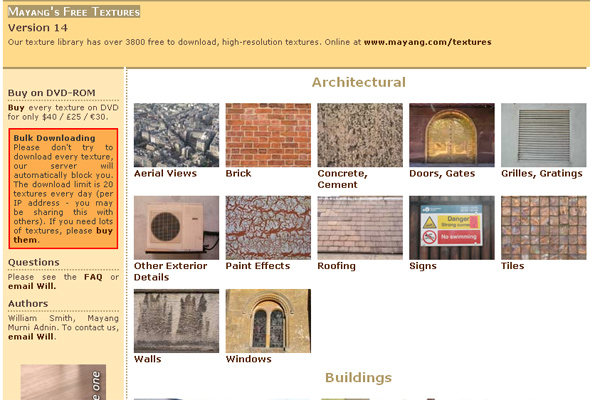Open the Signs texture thumbnail

[452, 228]
